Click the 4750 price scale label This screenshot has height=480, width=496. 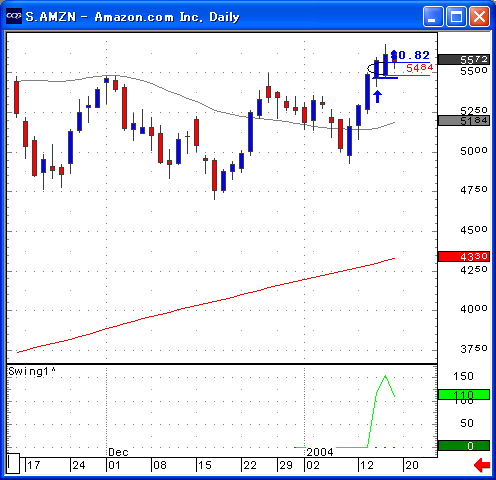click(x=474, y=190)
